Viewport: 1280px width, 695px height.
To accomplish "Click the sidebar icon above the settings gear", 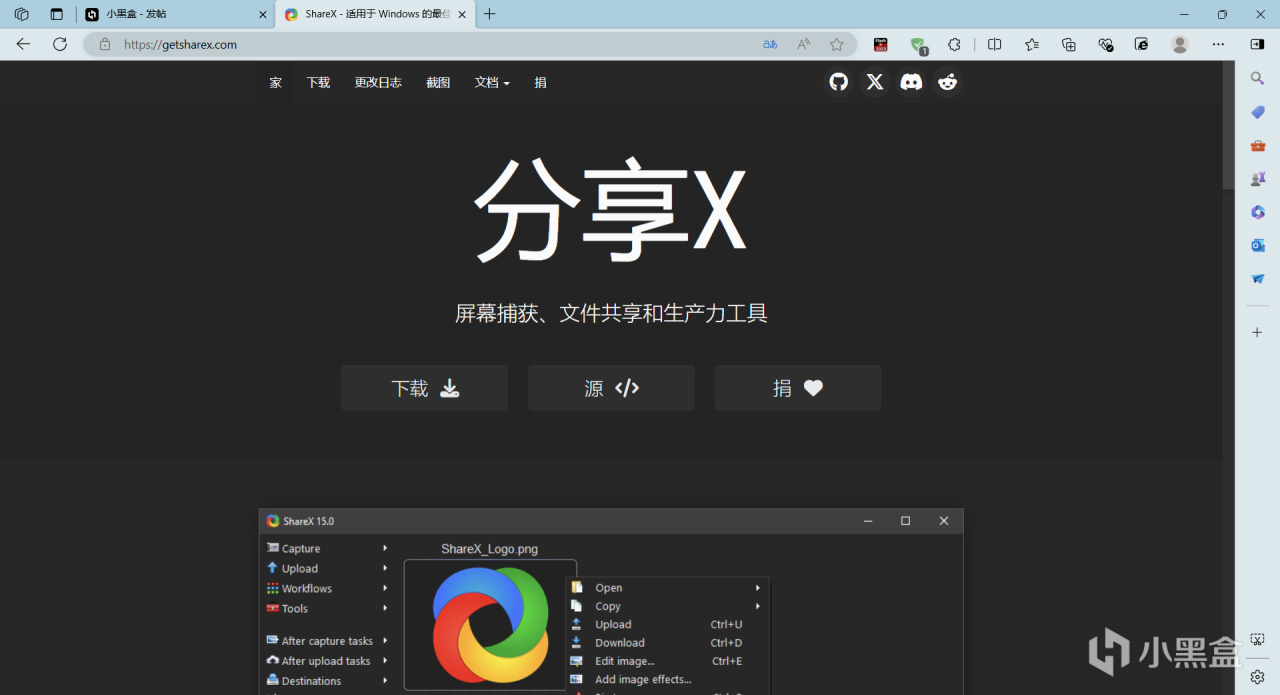I will [1258, 640].
